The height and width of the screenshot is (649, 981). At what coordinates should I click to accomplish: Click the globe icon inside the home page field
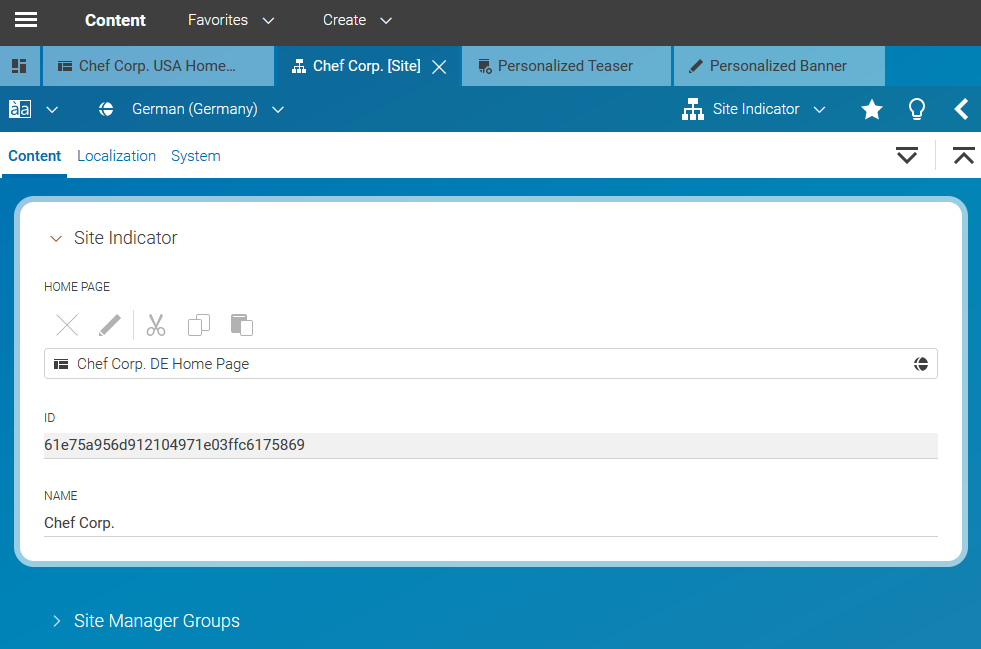(x=921, y=363)
